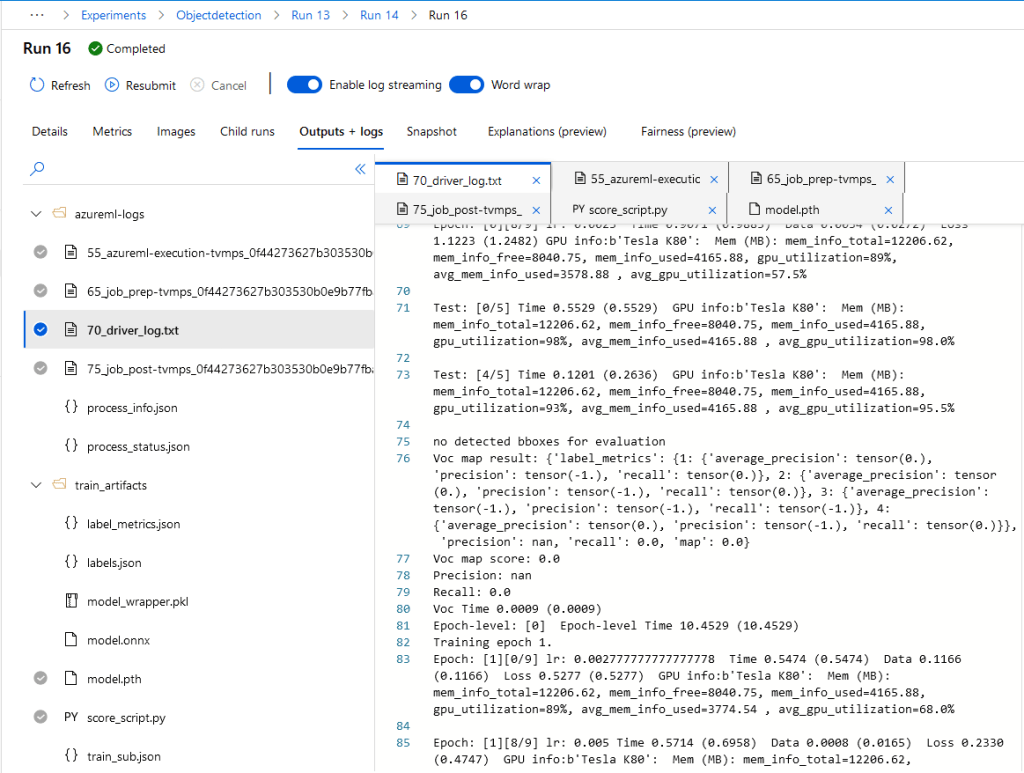Click the sidebar search input field

pyautogui.click(x=180, y=168)
